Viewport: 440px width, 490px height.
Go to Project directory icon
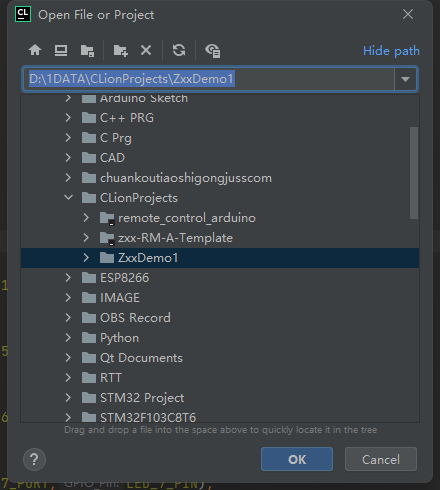pos(87,50)
